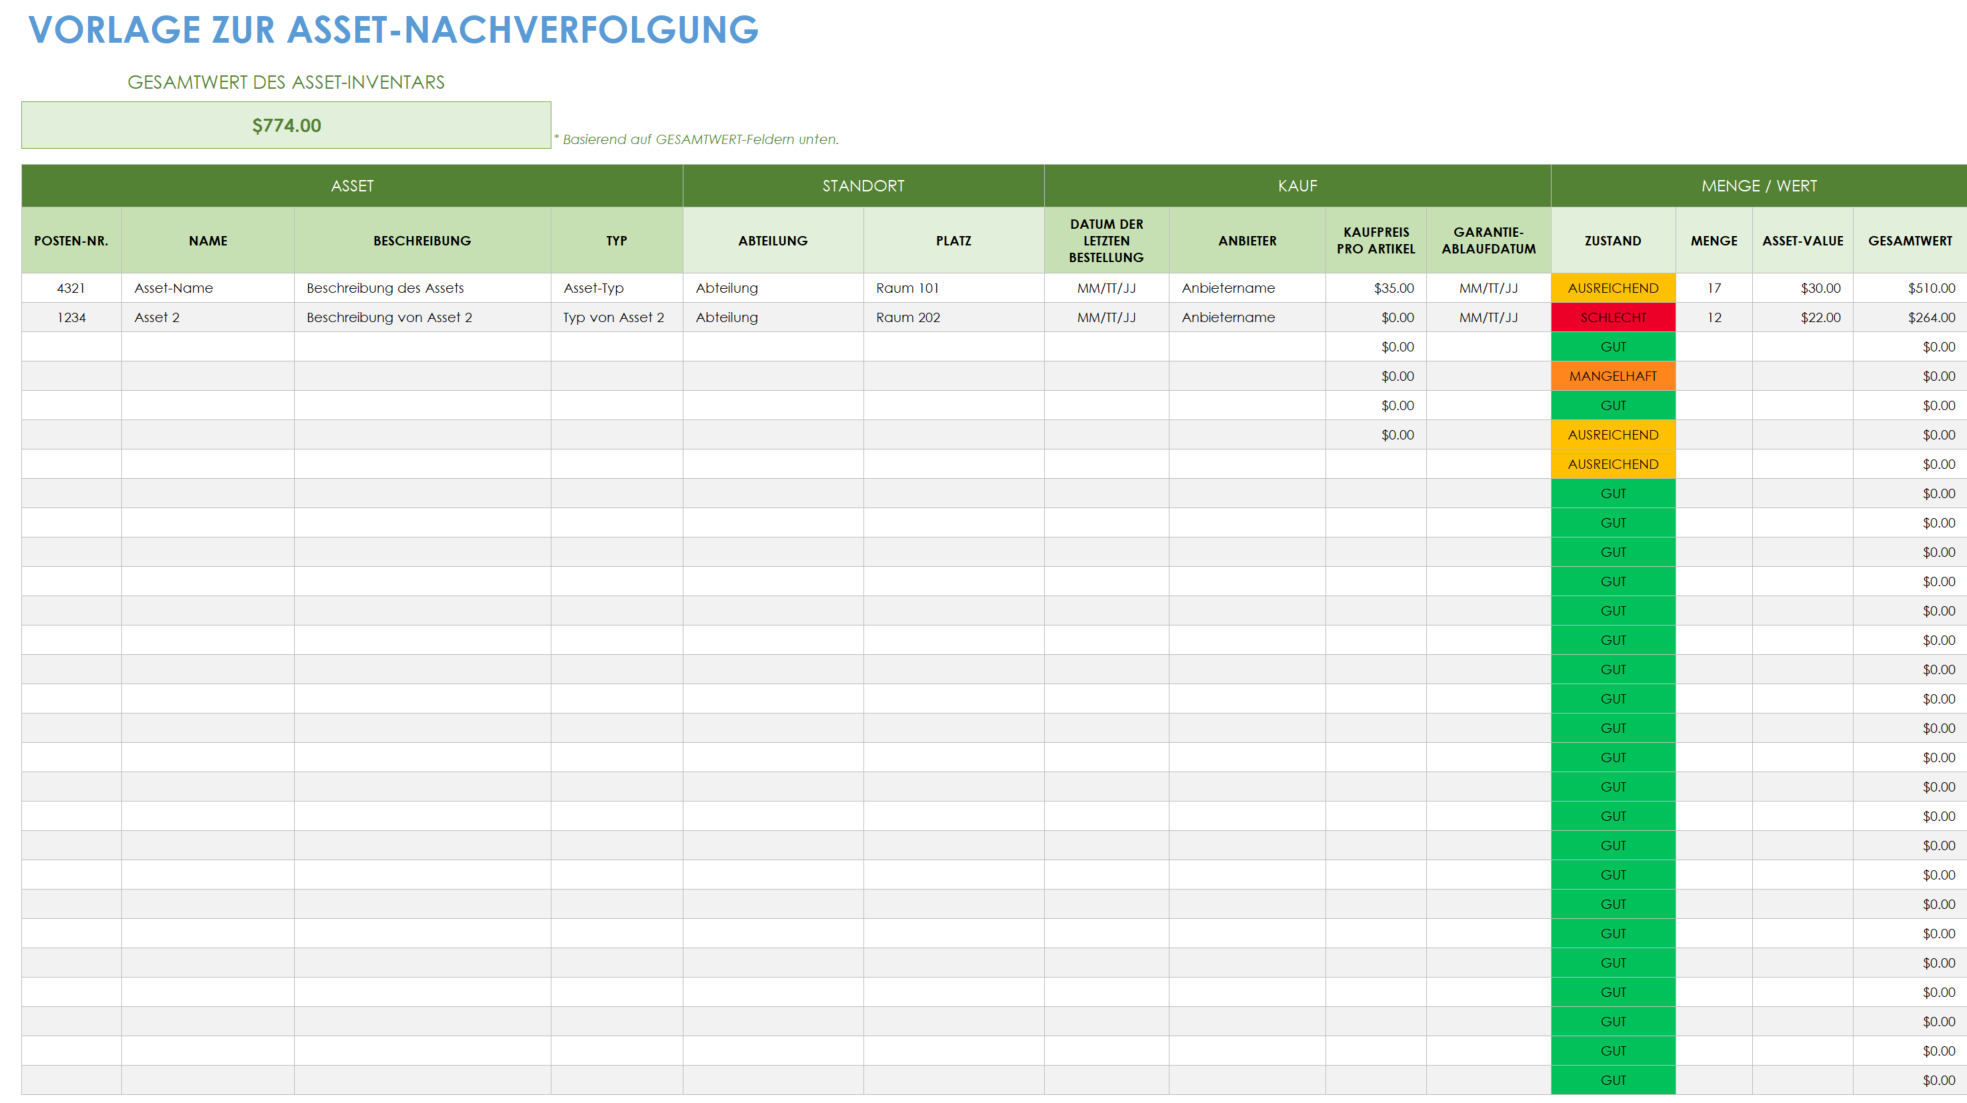1967x1103 pixels.
Task: Select quantity cell 12
Action: click(1714, 317)
